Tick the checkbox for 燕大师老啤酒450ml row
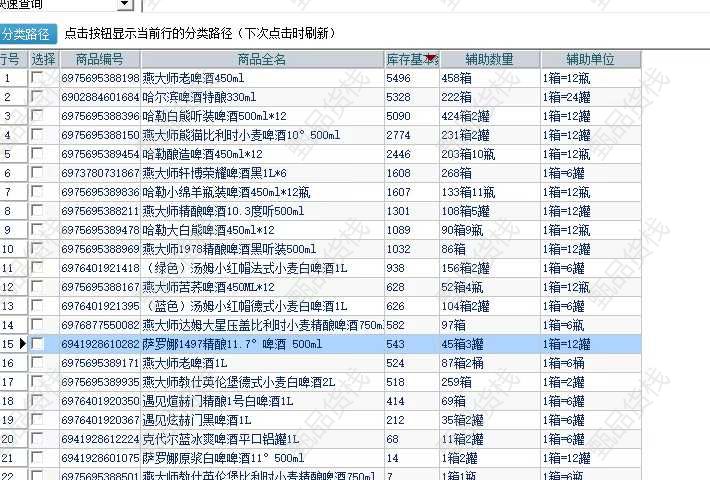The height and width of the screenshot is (480, 710). (x=37, y=78)
